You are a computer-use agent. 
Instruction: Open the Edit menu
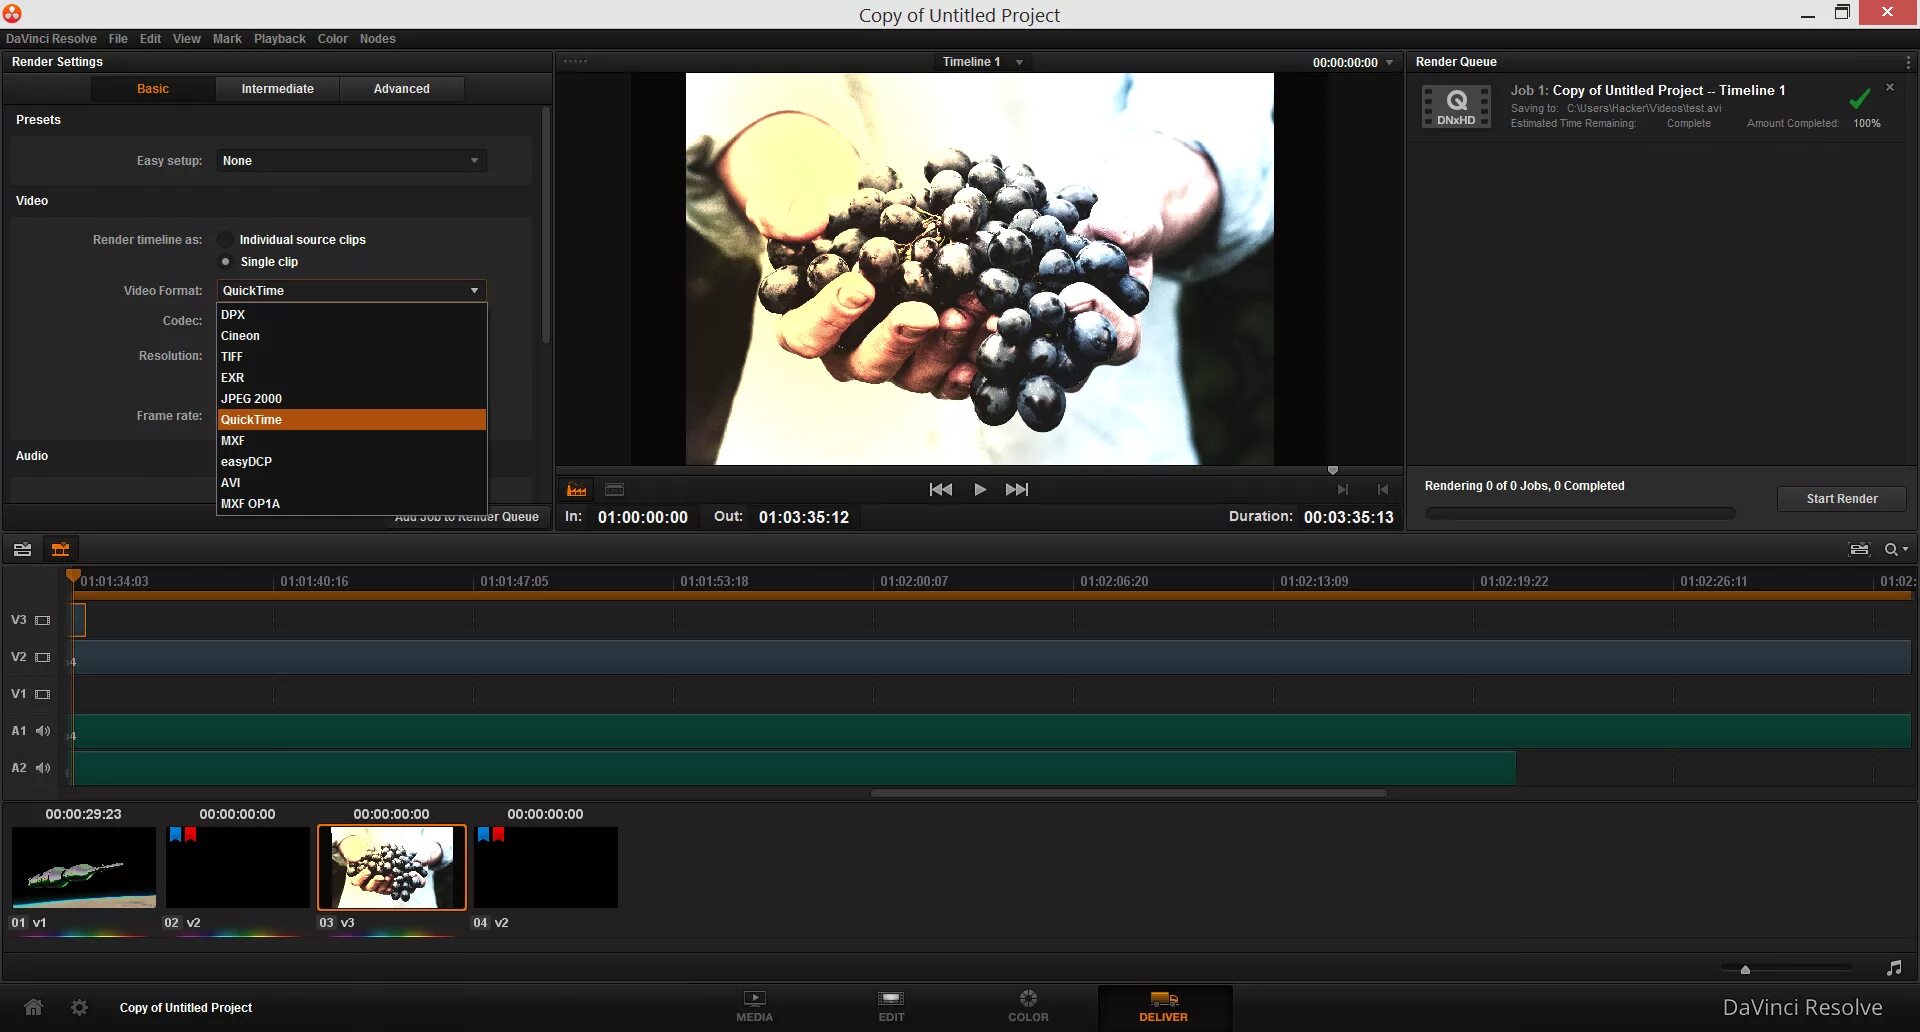click(x=150, y=39)
